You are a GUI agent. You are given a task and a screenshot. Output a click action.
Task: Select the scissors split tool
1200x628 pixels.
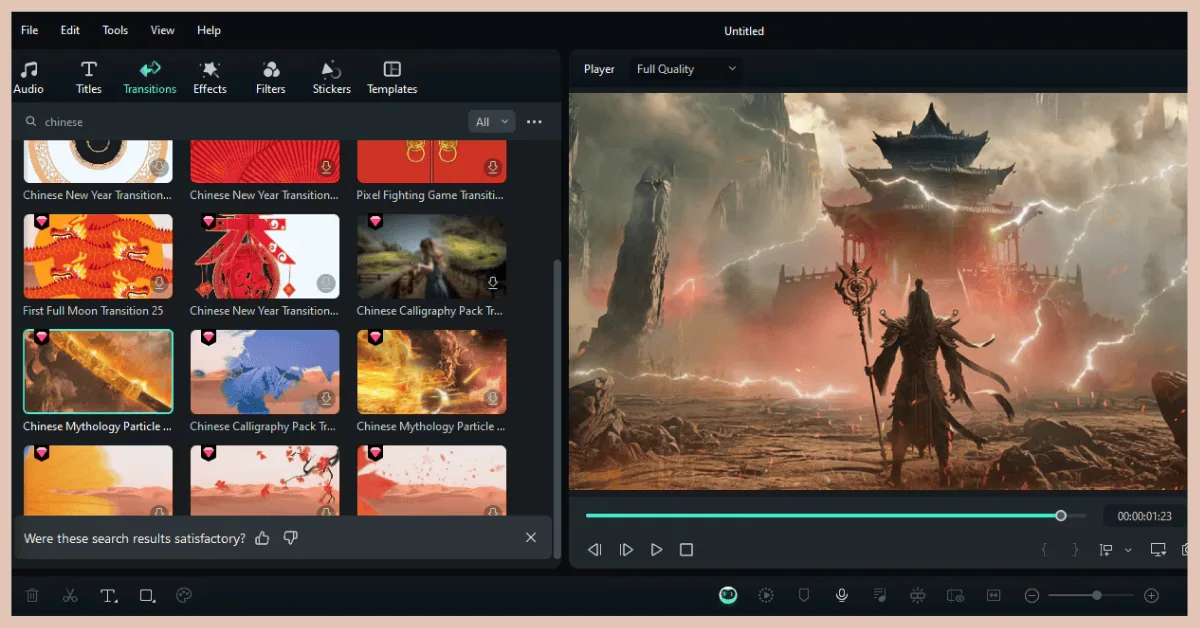70,595
